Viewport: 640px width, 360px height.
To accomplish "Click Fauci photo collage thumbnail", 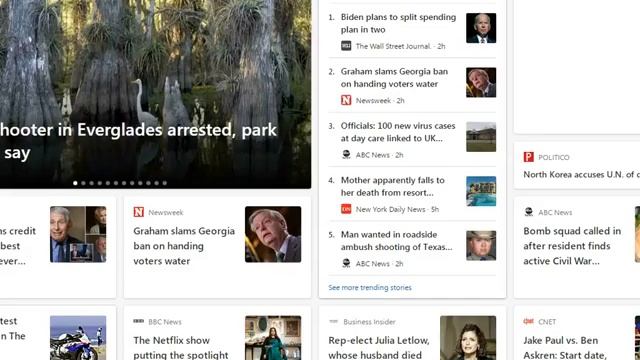I will point(78,234).
